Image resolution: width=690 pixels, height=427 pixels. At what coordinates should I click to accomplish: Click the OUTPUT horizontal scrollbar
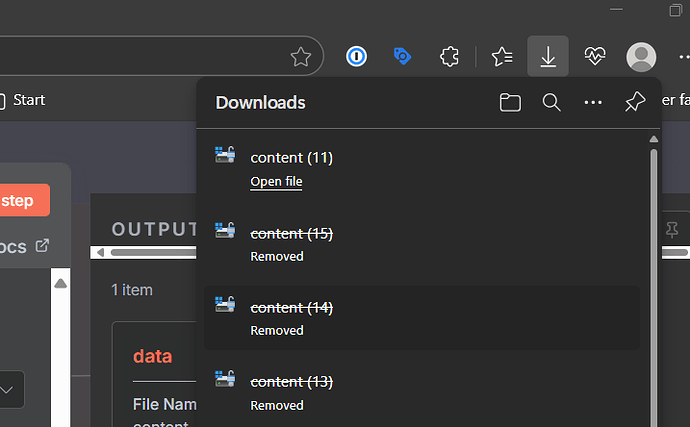pyautogui.click(x=150, y=252)
